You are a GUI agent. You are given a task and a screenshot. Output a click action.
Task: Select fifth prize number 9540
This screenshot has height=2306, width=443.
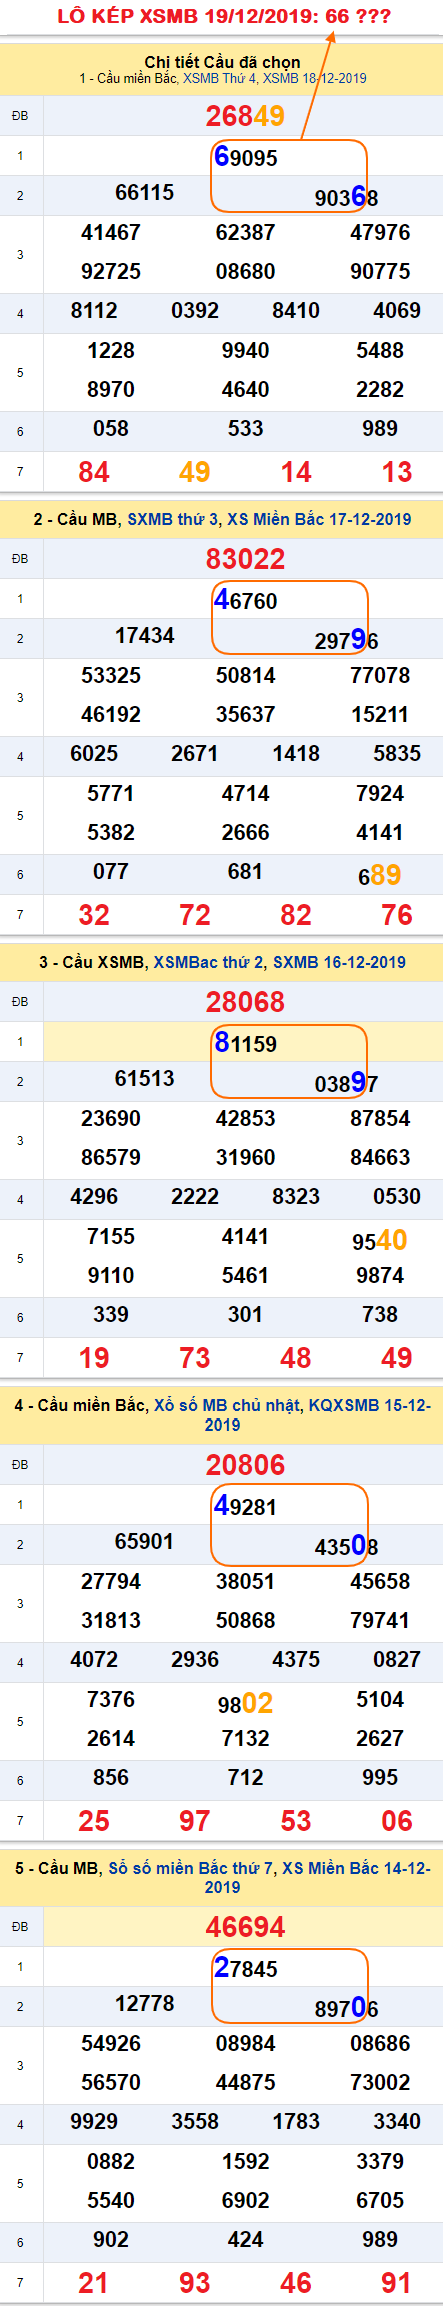[x=380, y=1241]
